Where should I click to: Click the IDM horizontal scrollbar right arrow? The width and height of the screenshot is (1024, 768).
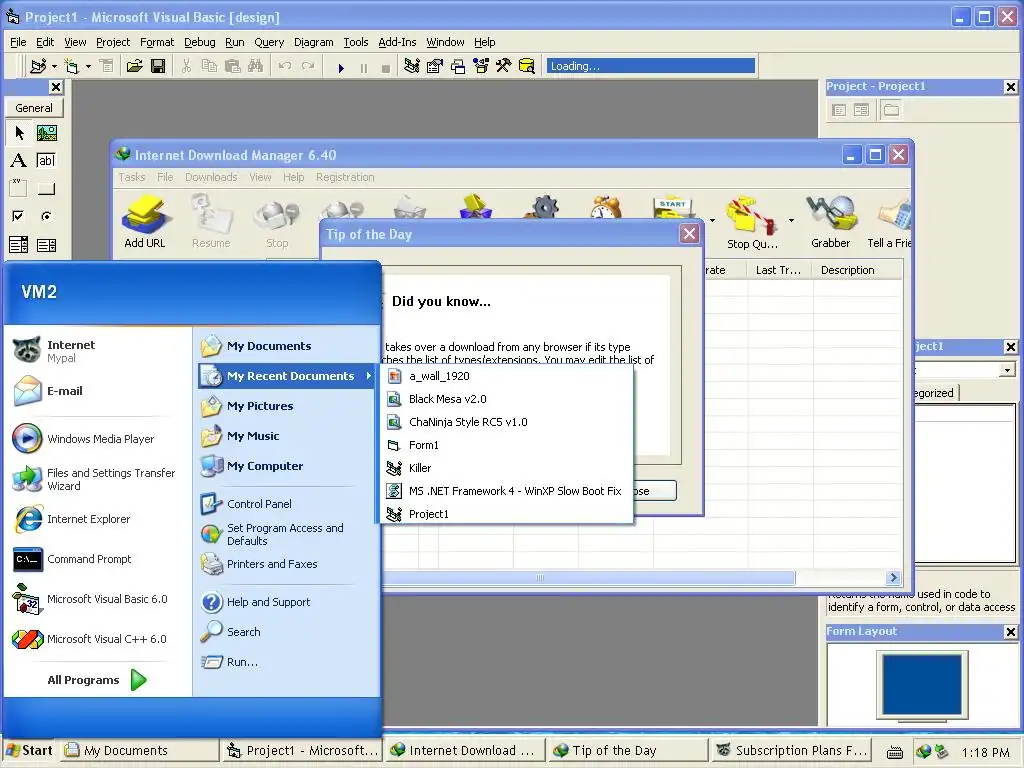pyautogui.click(x=893, y=577)
